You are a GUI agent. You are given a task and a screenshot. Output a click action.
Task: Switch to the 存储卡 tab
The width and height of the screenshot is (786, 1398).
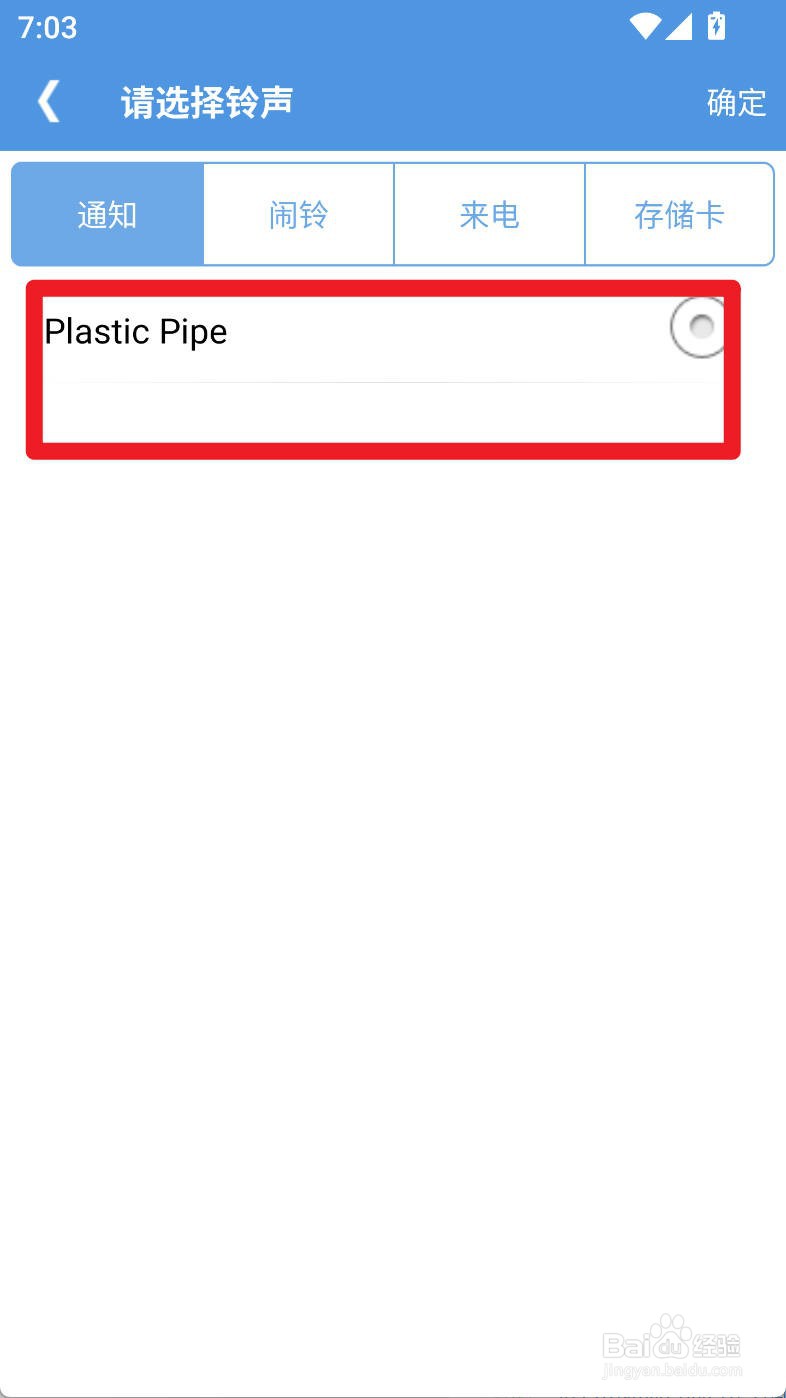click(x=679, y=215)
